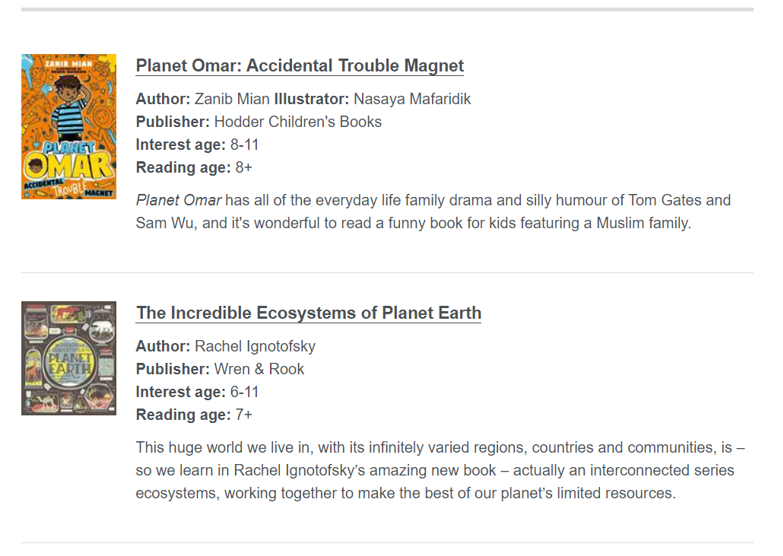The height and width of the screenshot is (556, 783).
Task: Click the orange Planet Omar book cover
Action: click(69, 126)
